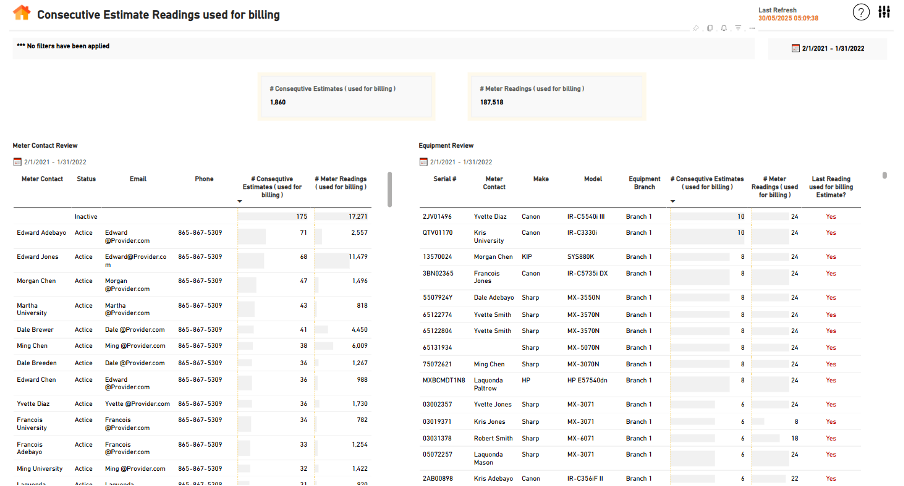
Task: Sort by the Phone column header
Action: [204, 179]
